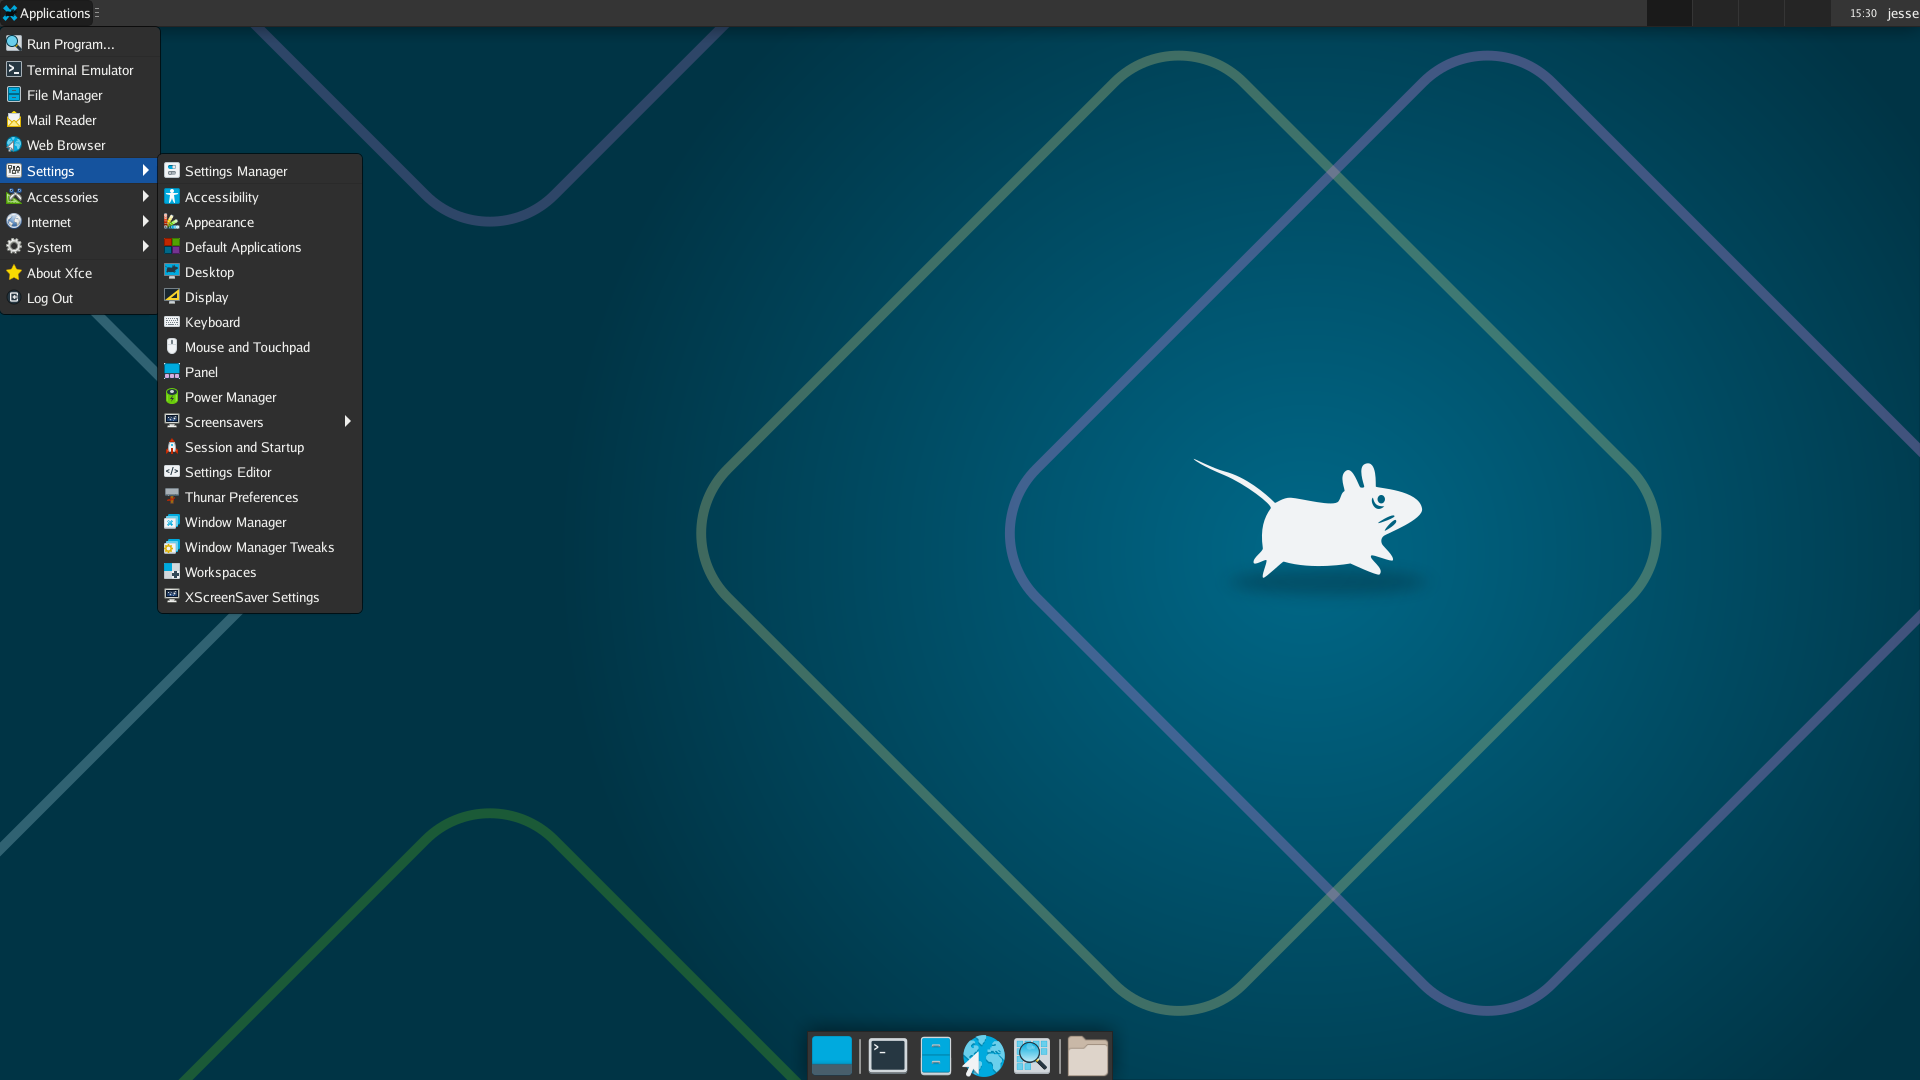Click the About Xfce star icon
Image resolution: width=1920 pixels, height=1080 pixels.
pyautogui.click(x=14, y=273)
